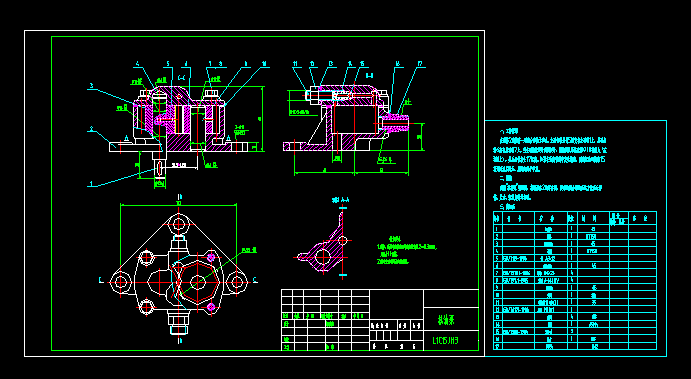
Task: Click the last row of the parts list
Action: [575, 346]
